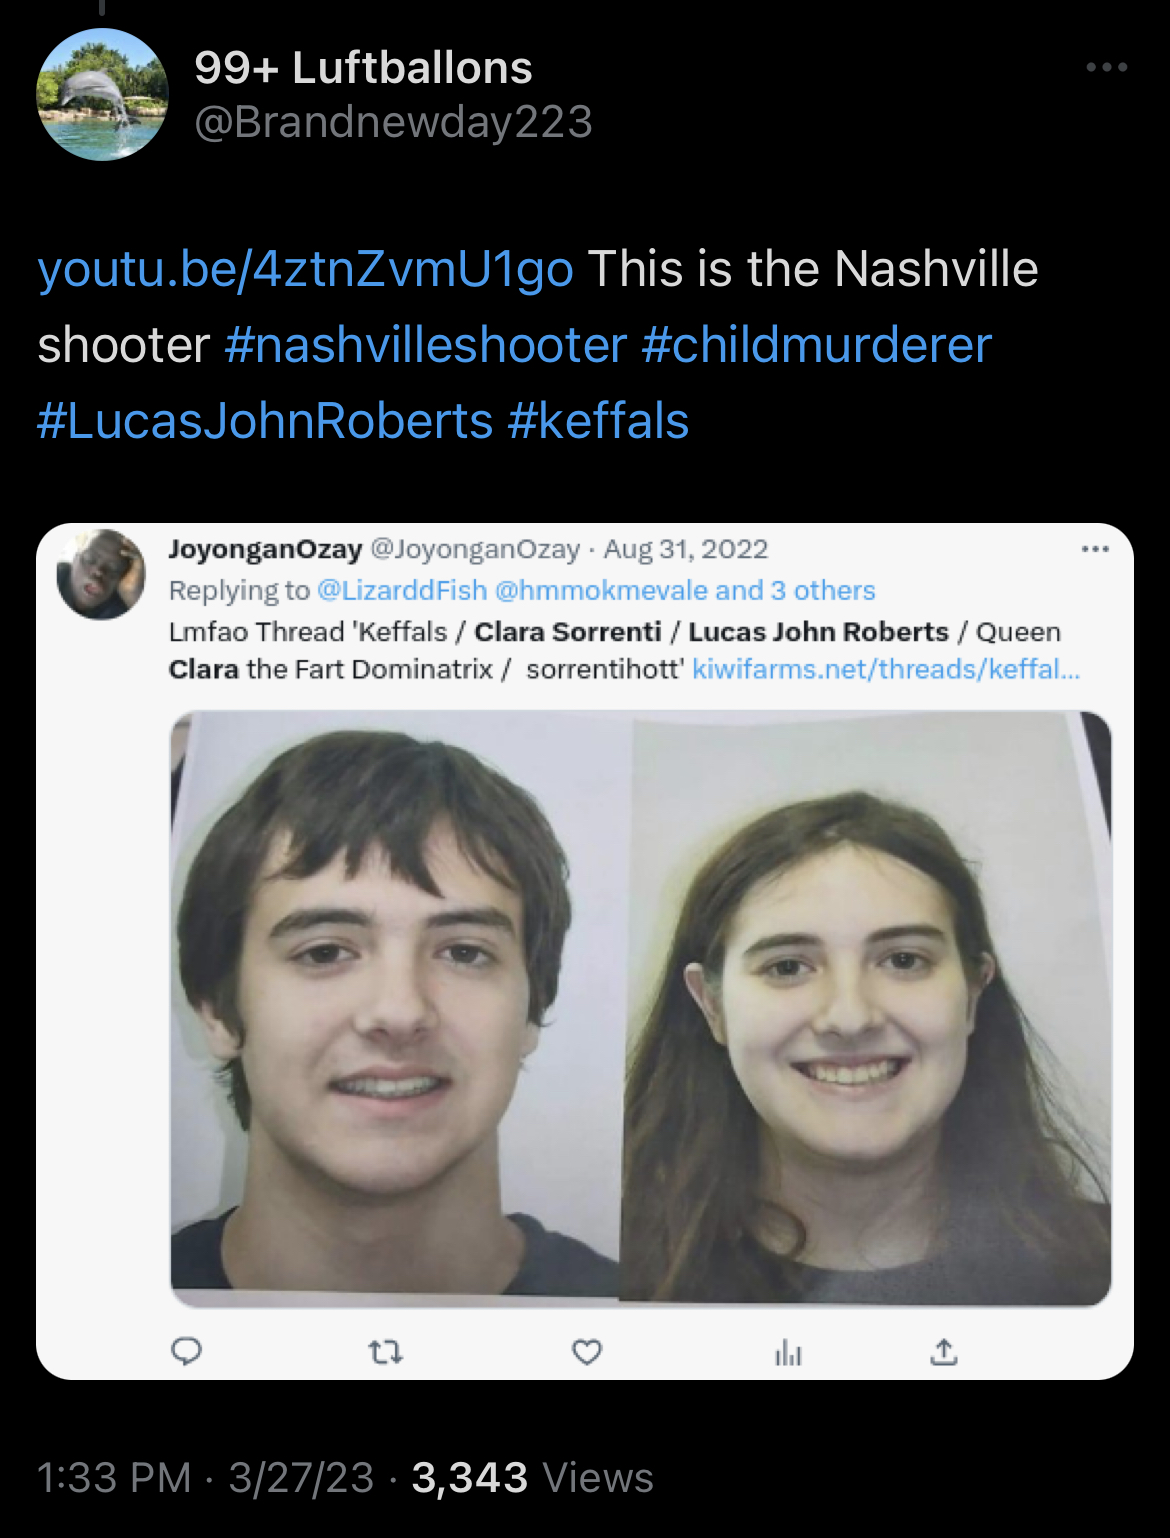
Task: Open the #LucasJohnRoberts hashtag
Action: (265, 421)
